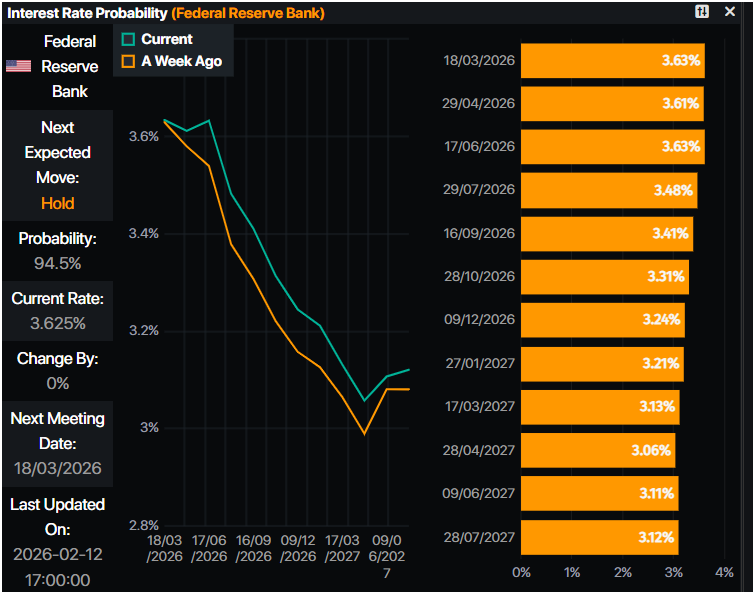Click the Next Meeting Date 18/03/2026 value

[58, 468]
